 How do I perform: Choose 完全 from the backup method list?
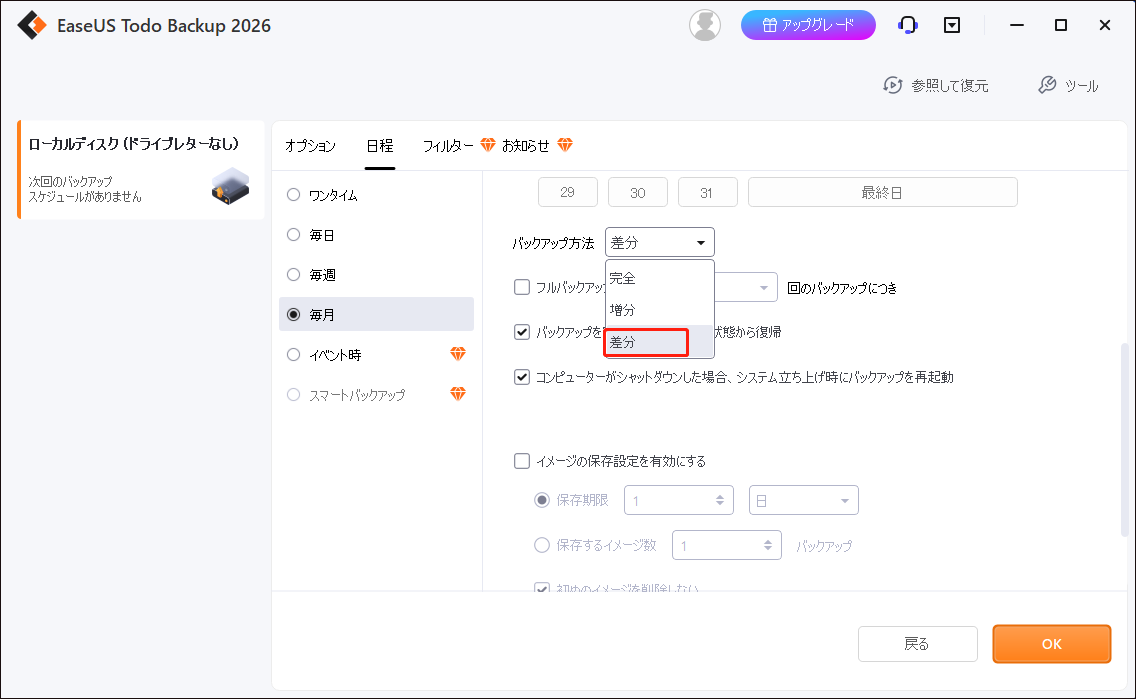tap(659, 277)
